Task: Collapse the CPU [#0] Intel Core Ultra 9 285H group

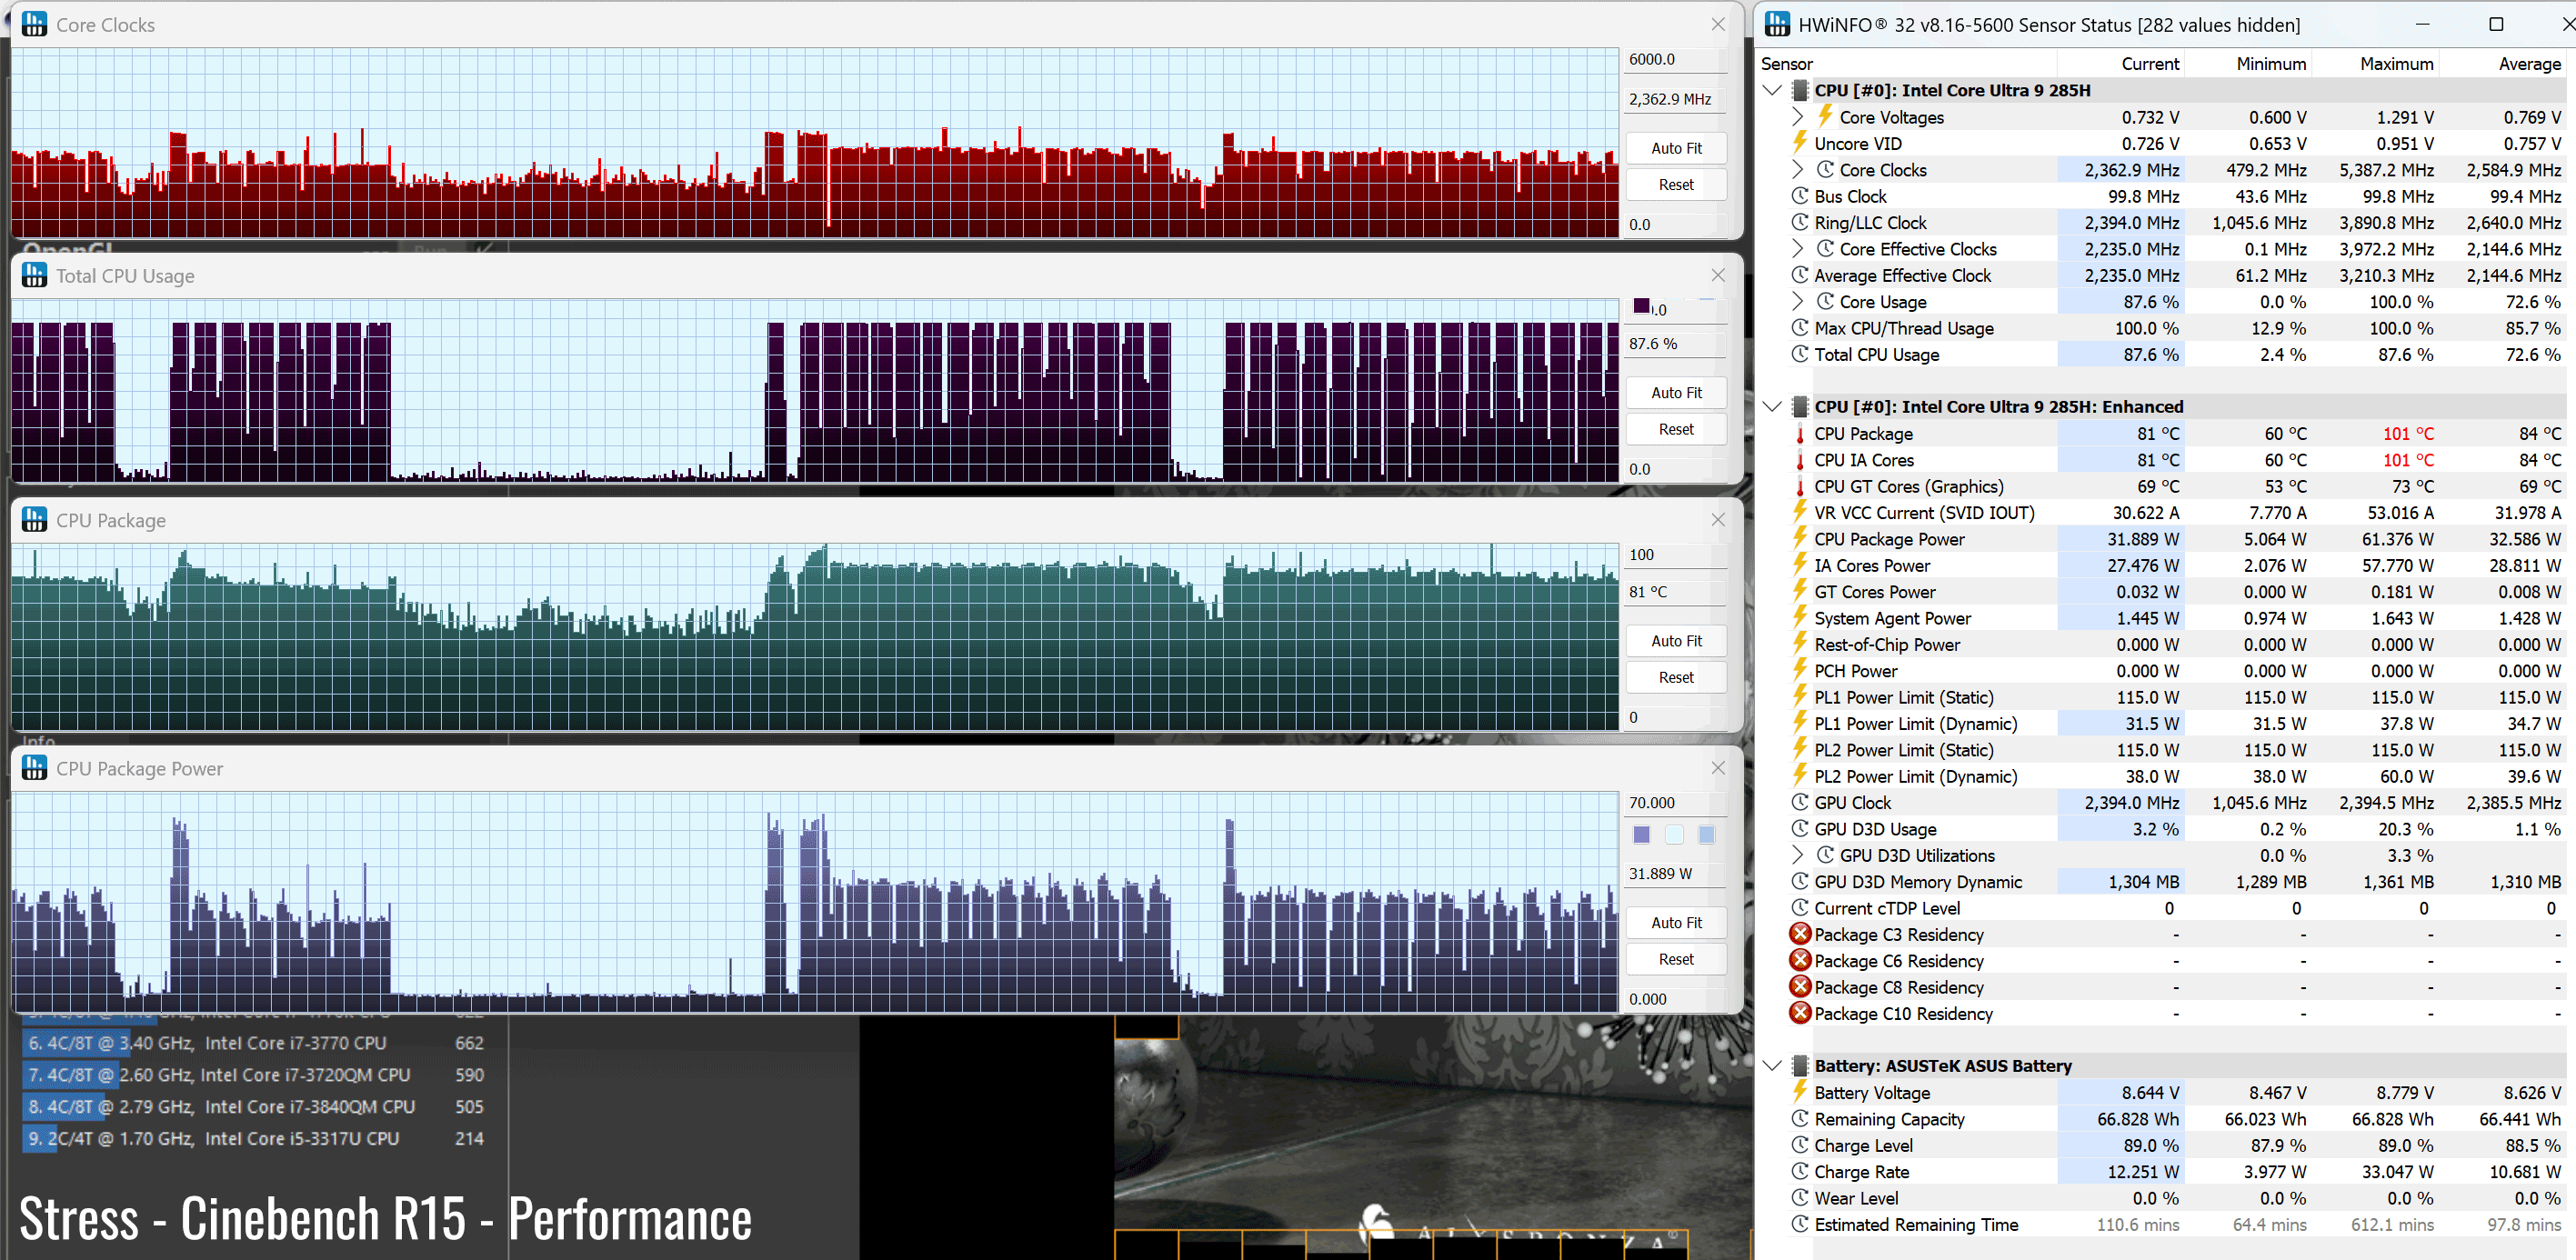Action: point(1773,90)
